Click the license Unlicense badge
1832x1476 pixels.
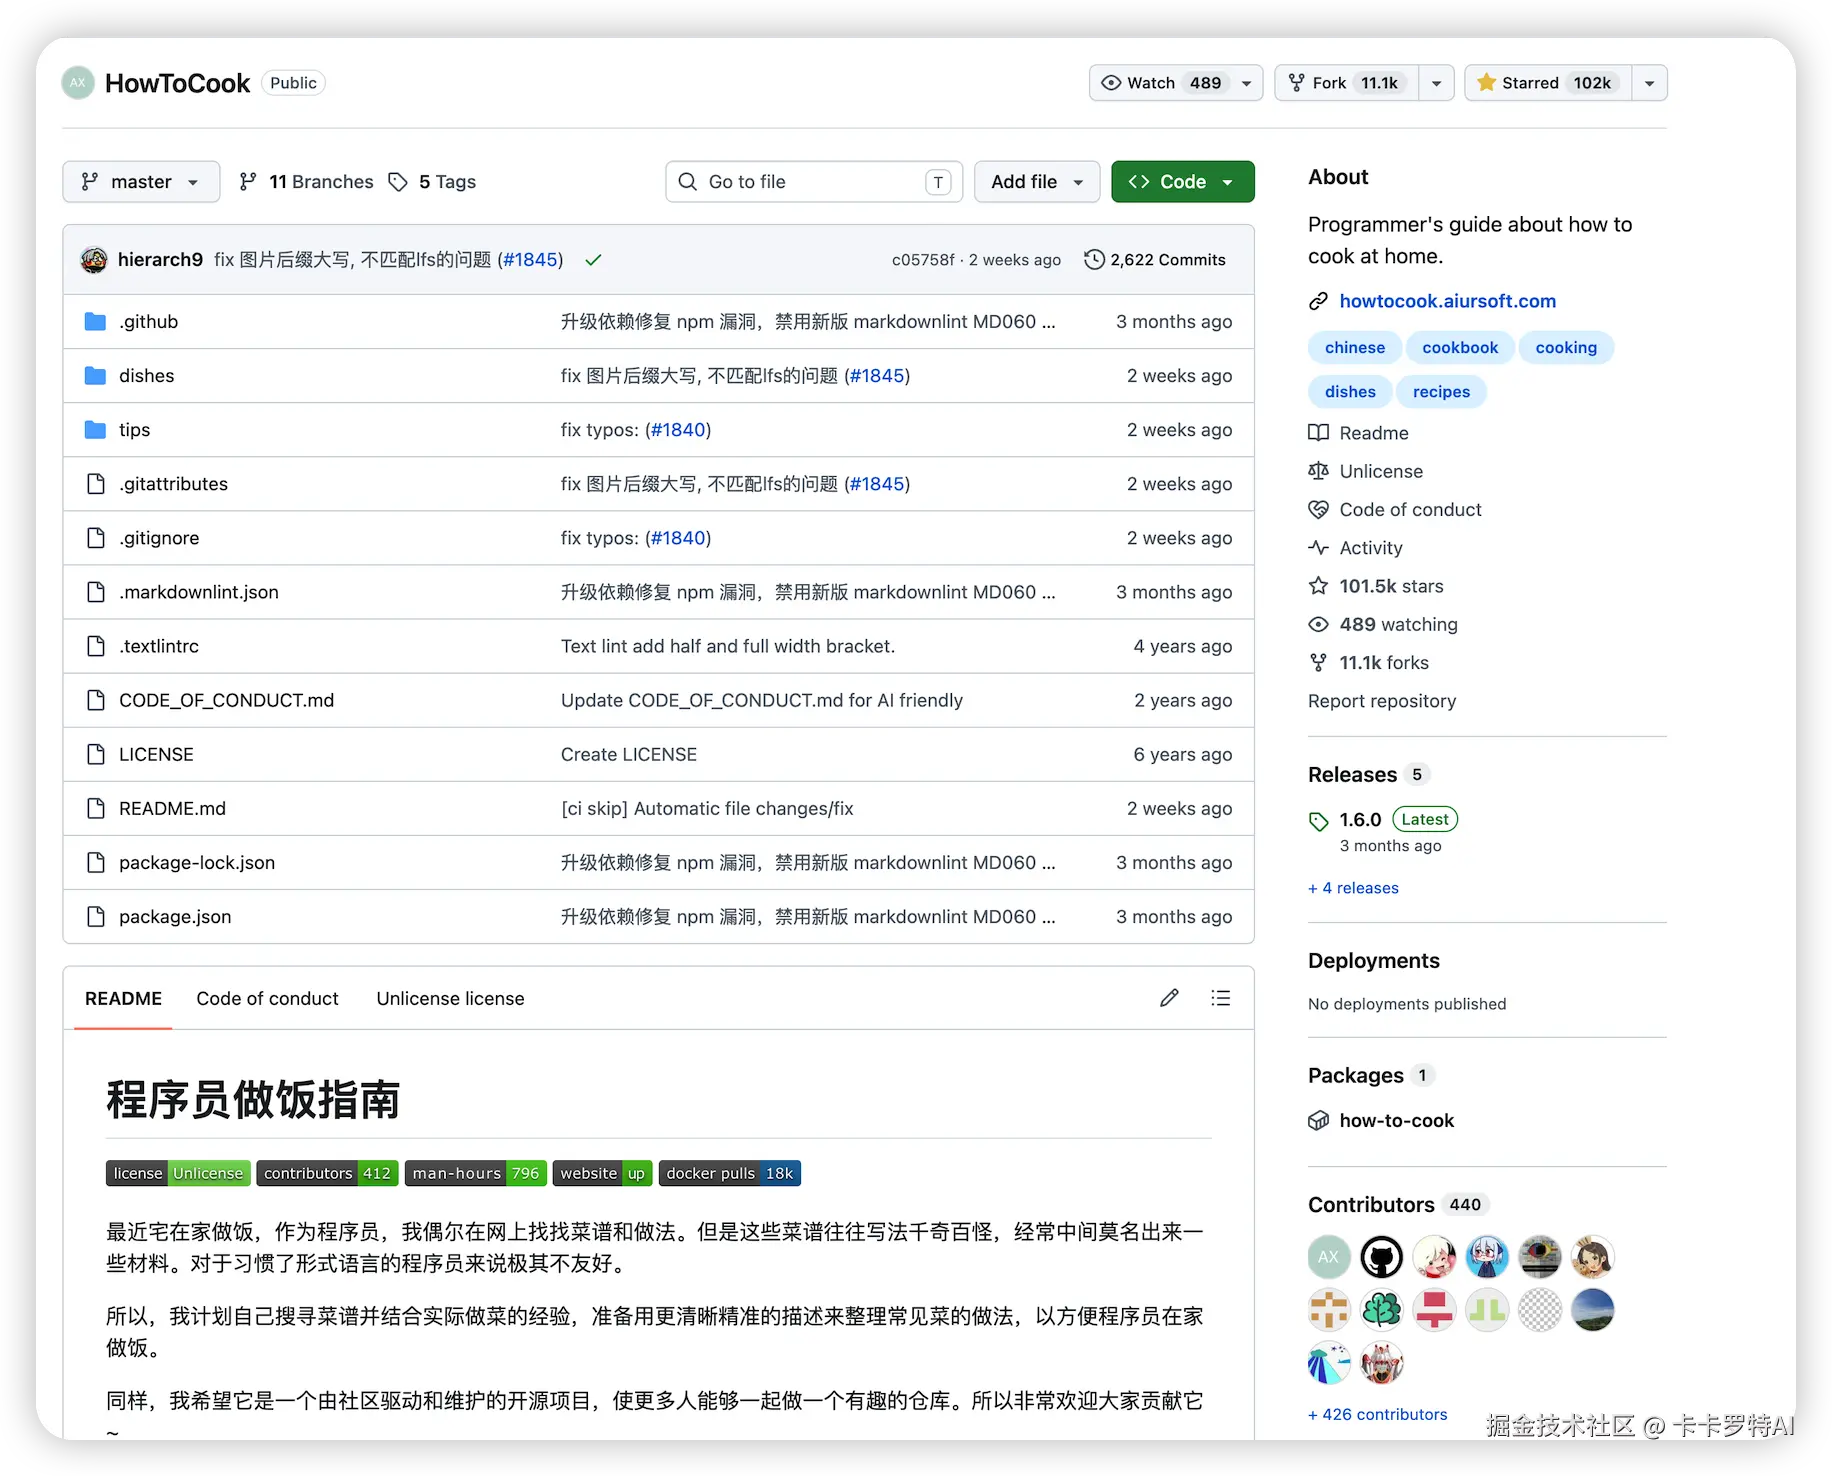click(x=178, y=1173)
